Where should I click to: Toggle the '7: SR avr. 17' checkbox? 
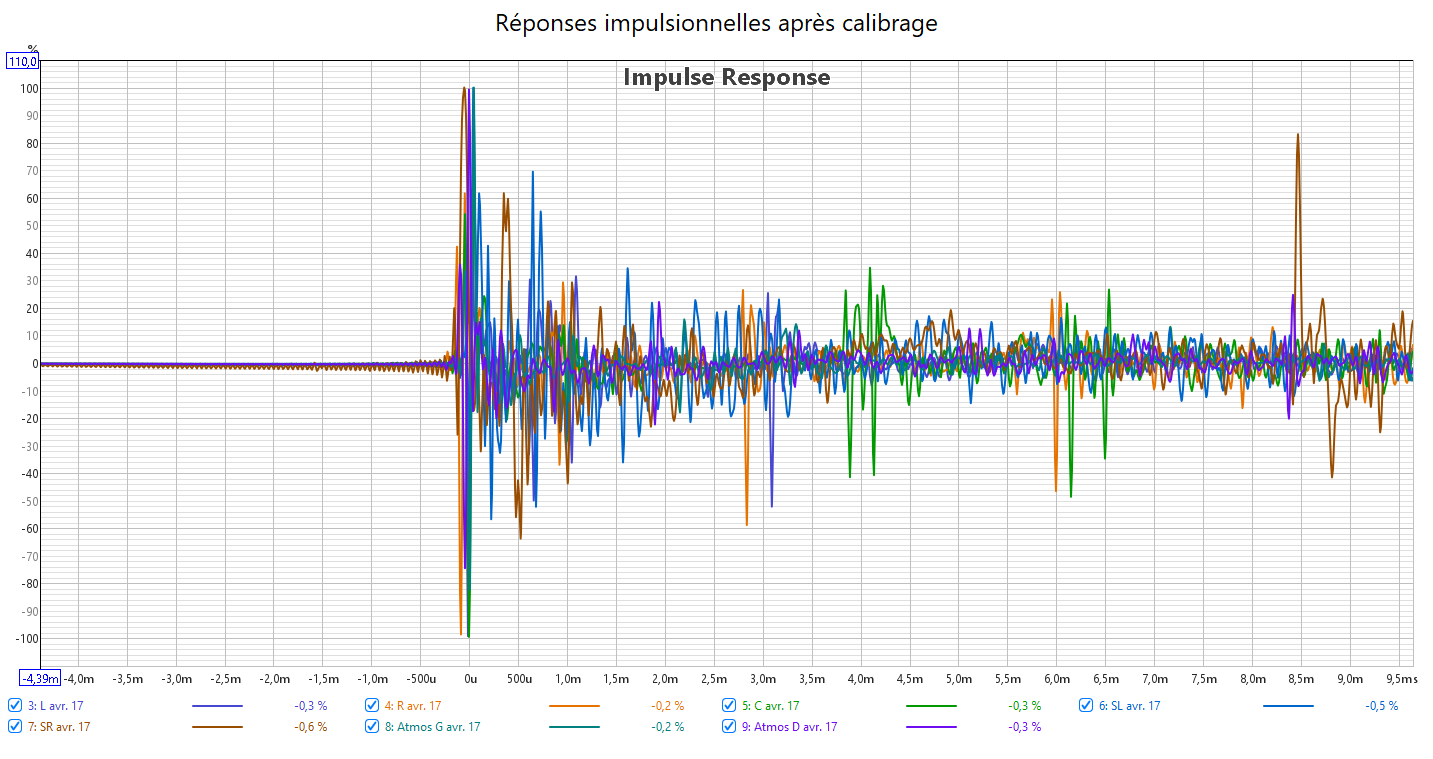[x=15, y=727]
